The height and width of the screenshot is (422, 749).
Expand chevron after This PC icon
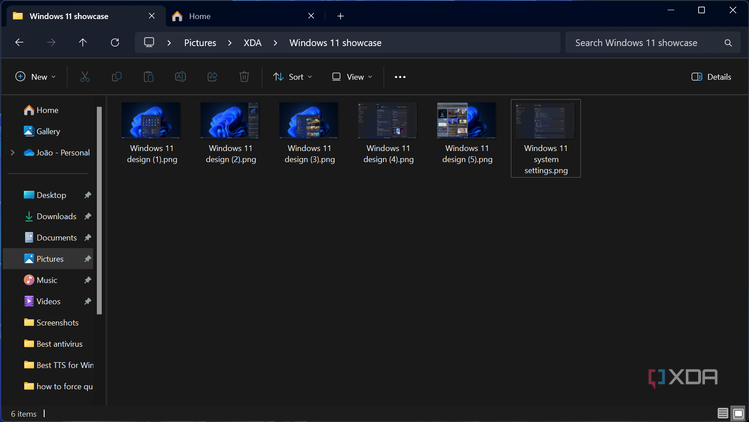169,43
